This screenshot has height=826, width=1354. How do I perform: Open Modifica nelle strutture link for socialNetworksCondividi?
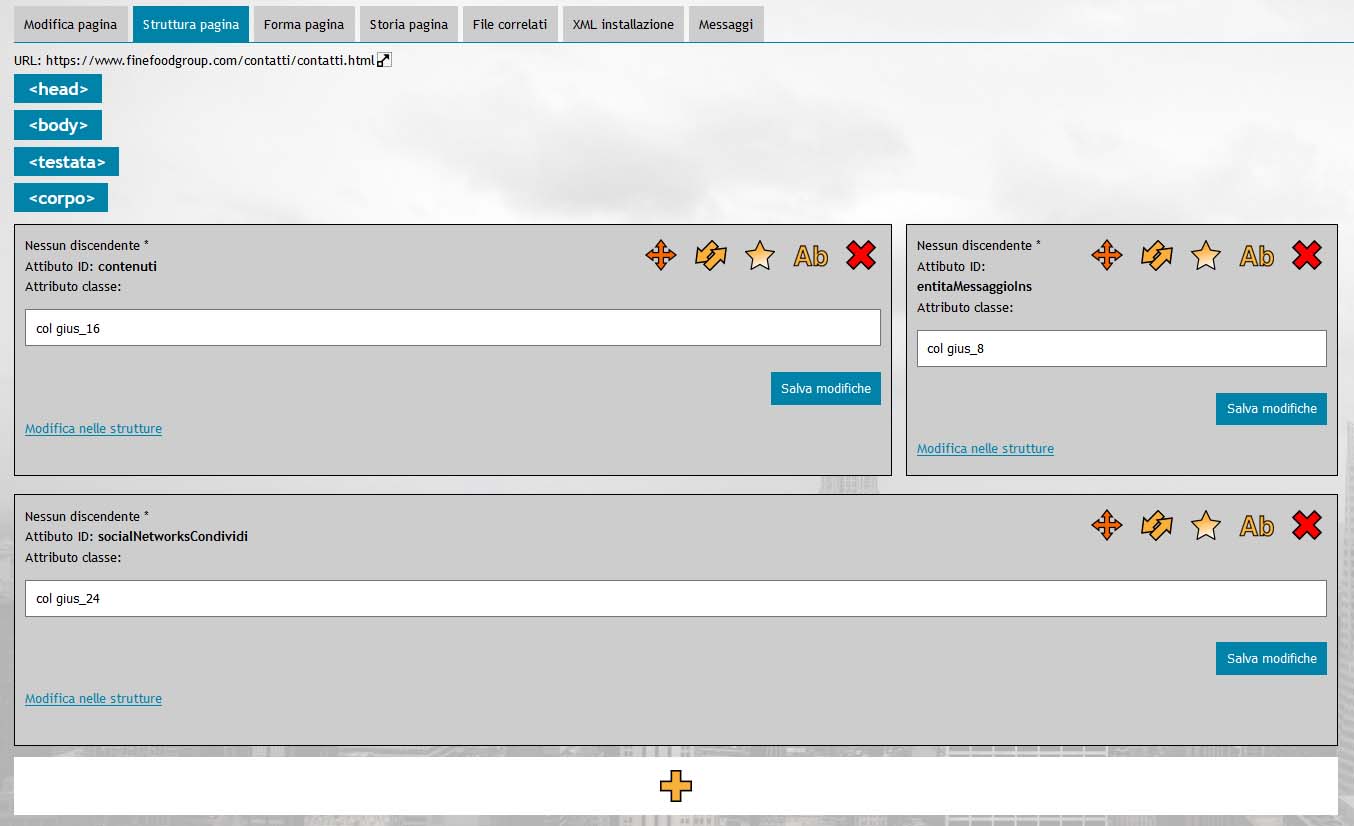93,699
